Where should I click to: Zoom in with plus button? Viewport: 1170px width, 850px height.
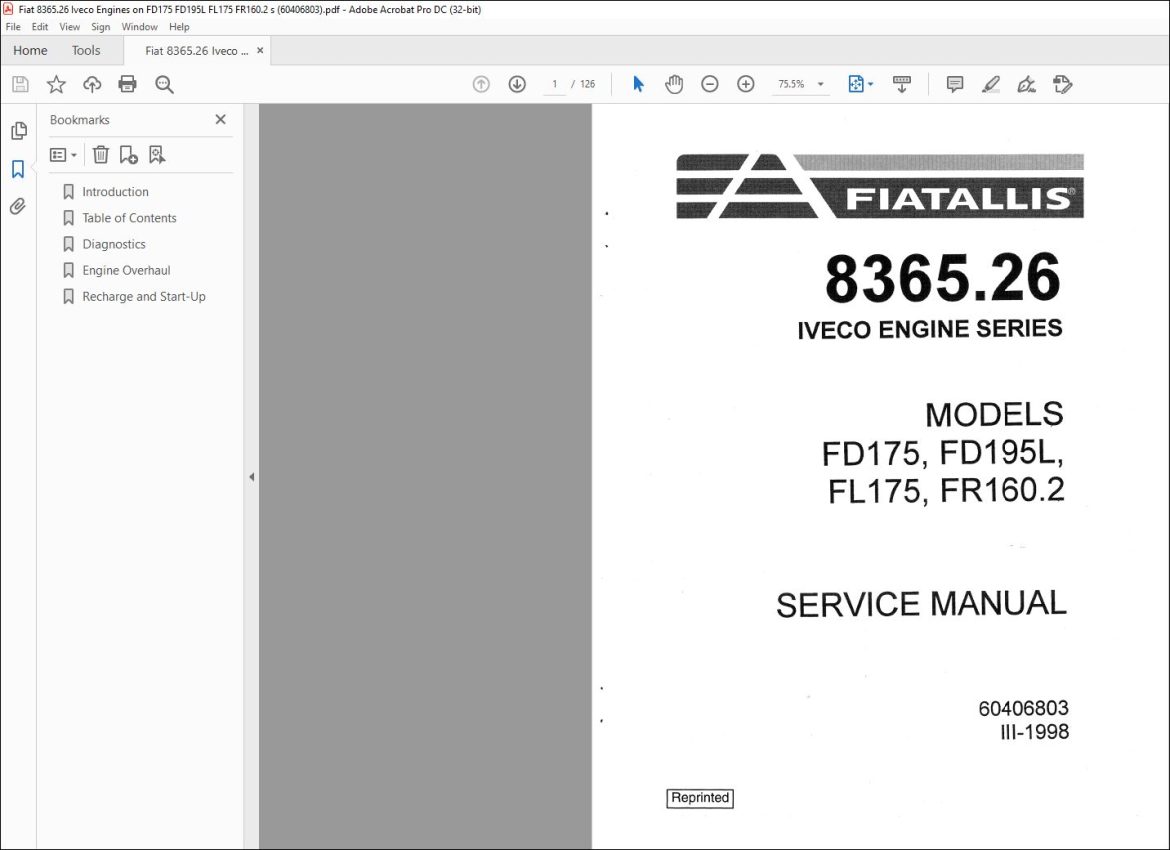click(745, 84)
